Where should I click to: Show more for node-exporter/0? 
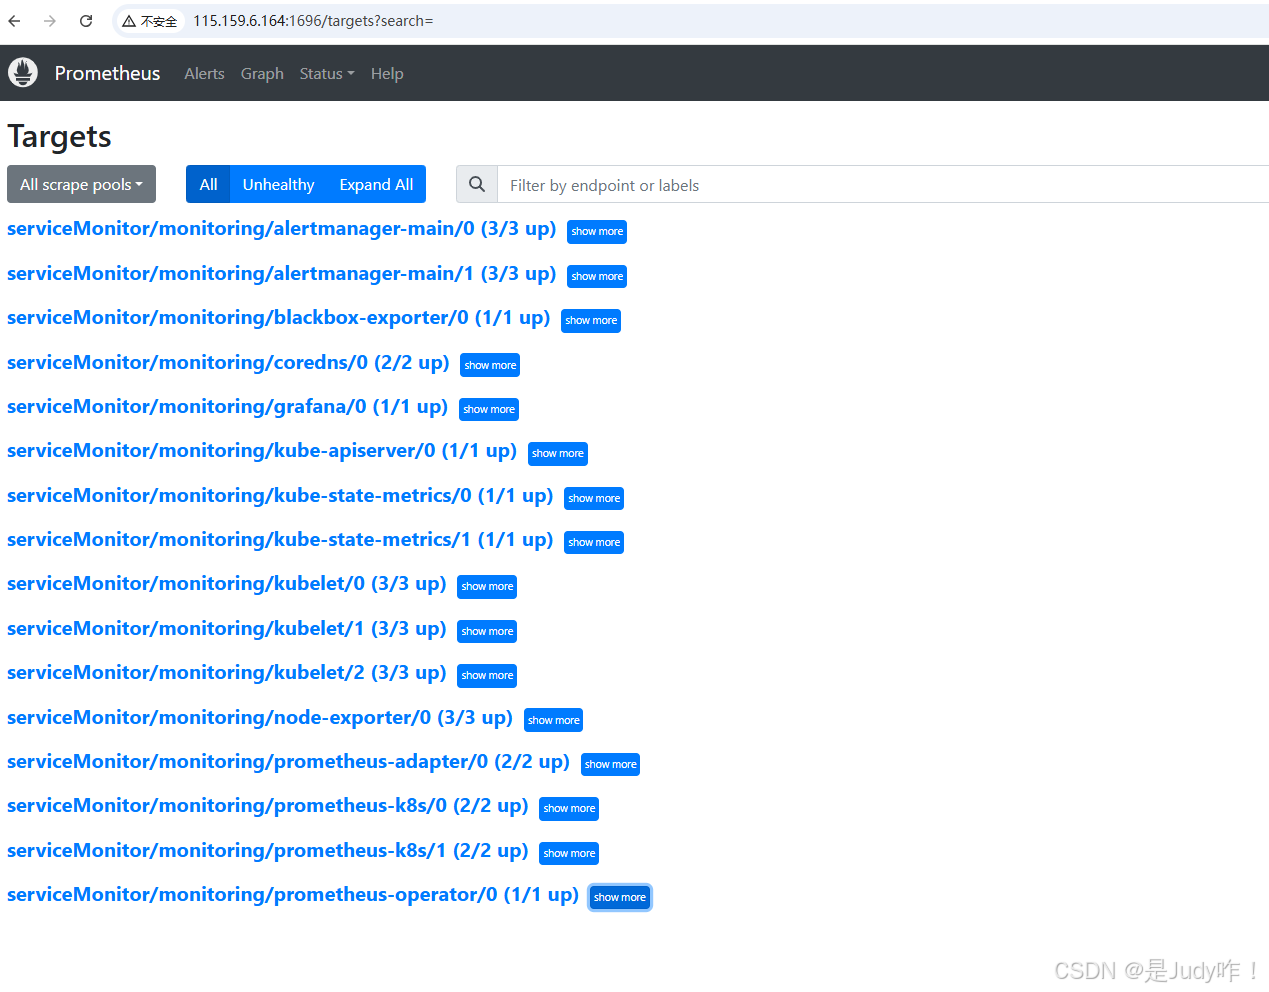[554, 720]
